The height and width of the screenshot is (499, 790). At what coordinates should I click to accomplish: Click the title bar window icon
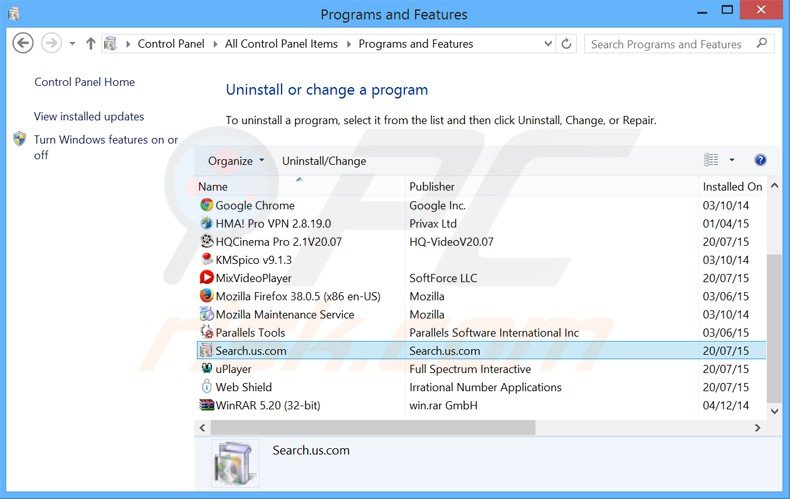click(x=14, y=14)
